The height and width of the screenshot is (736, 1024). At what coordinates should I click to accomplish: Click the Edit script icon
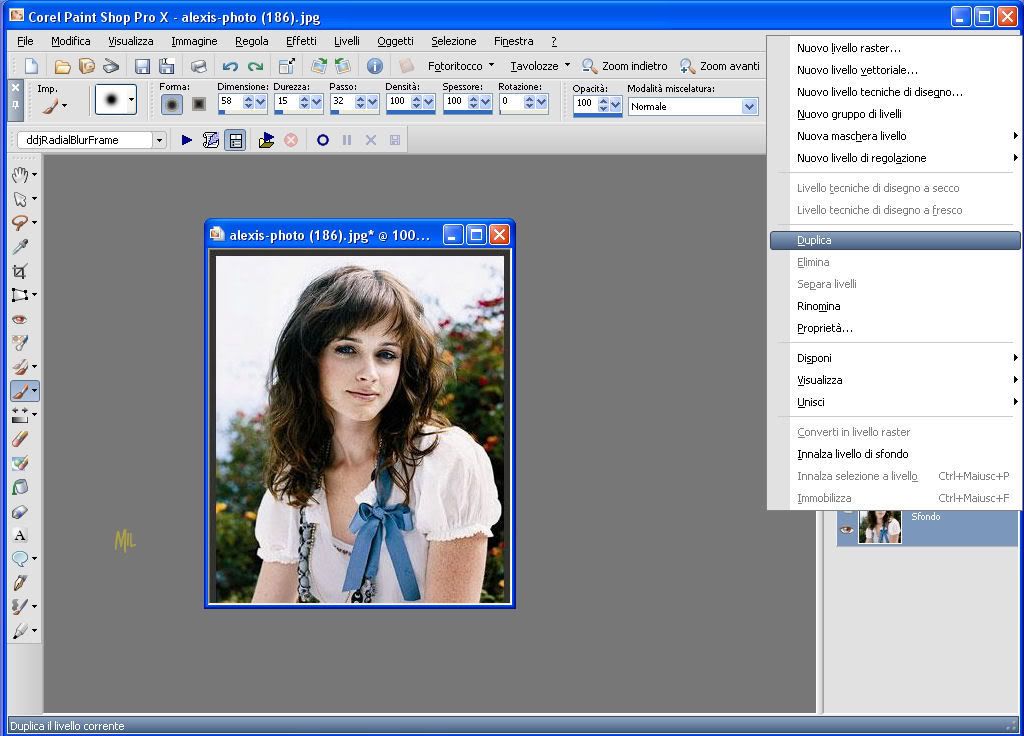[x=210, y=140]
